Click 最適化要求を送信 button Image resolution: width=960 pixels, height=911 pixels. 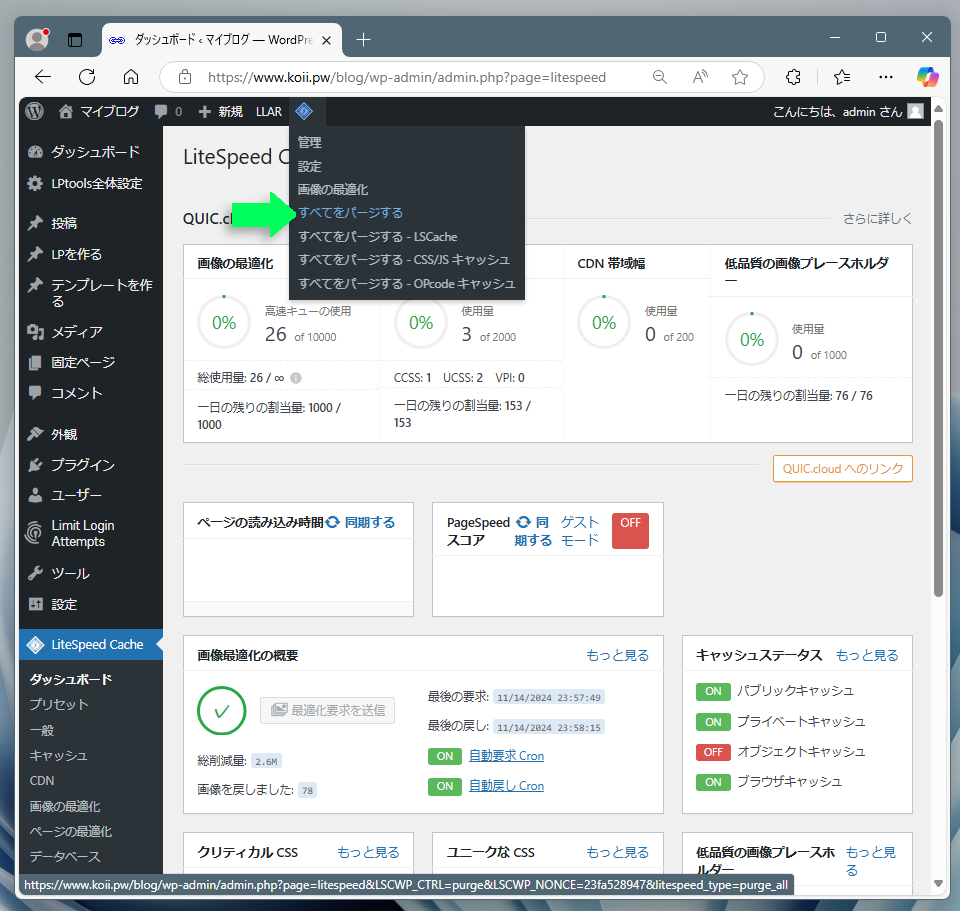pos(328,710)
